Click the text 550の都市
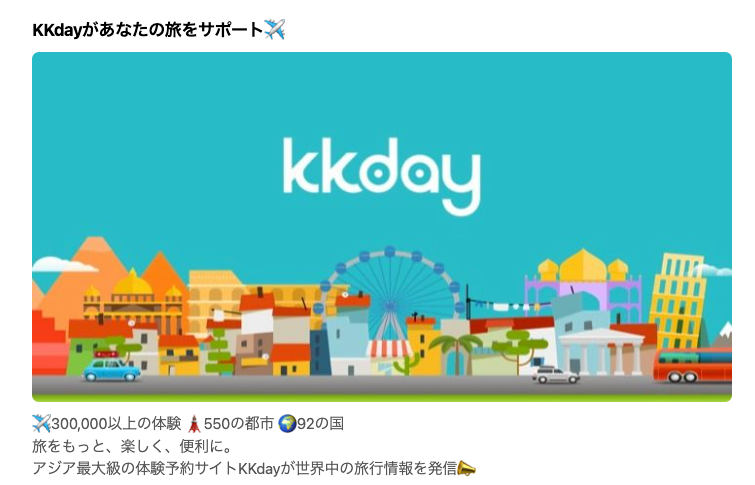Viewport: 755px width, 485px height. click(x=238, y=424)
